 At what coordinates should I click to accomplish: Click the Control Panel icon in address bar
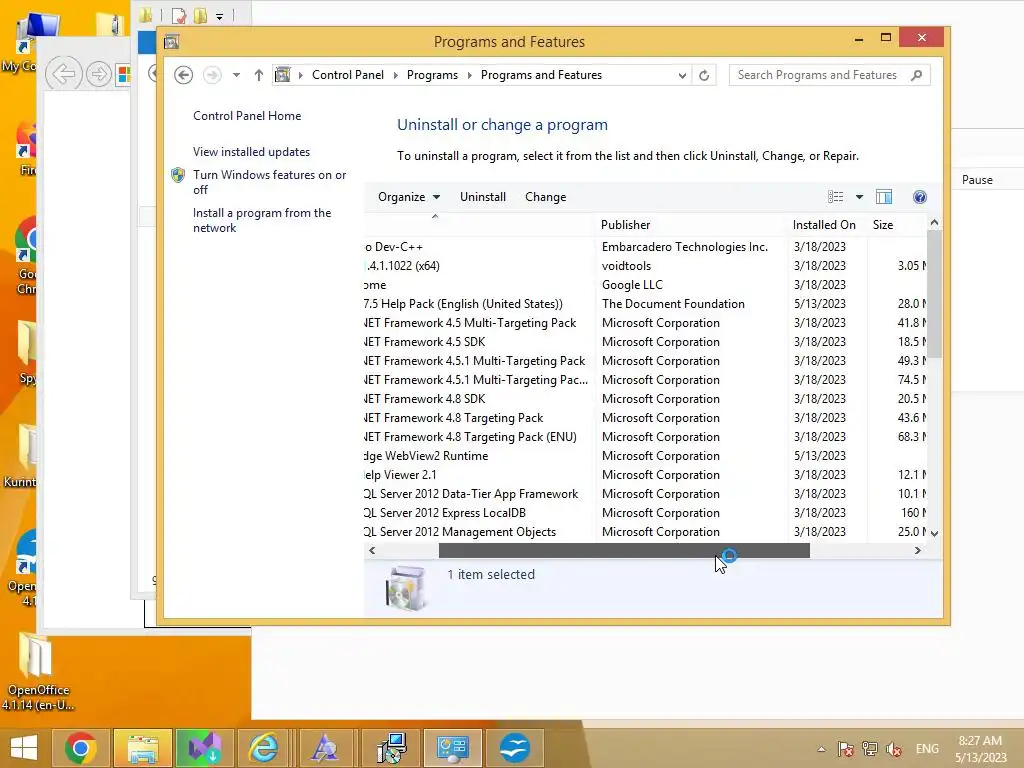click(283, 75)
